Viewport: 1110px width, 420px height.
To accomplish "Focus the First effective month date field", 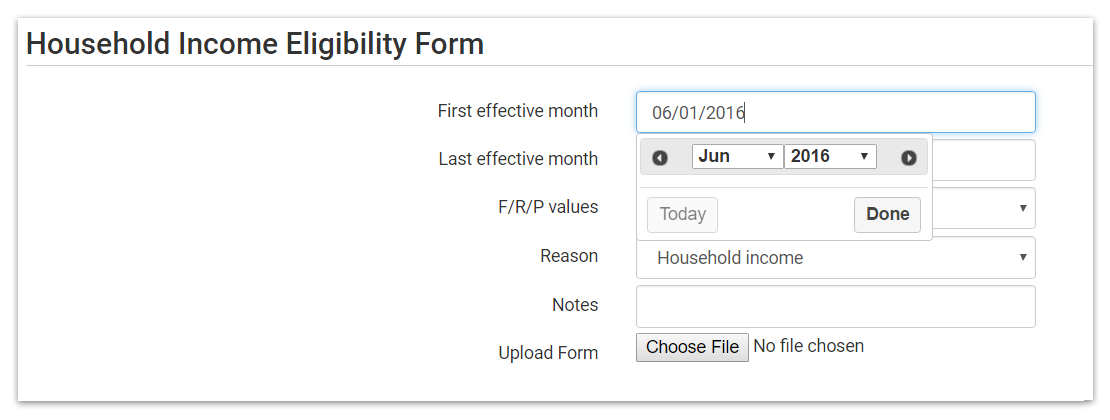I will coord(835,112).
